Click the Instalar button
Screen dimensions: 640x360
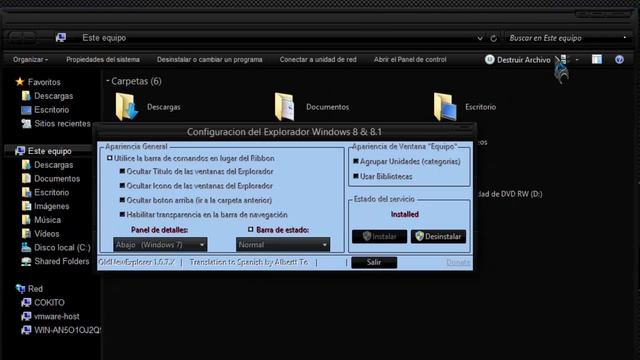pos(379,236)
